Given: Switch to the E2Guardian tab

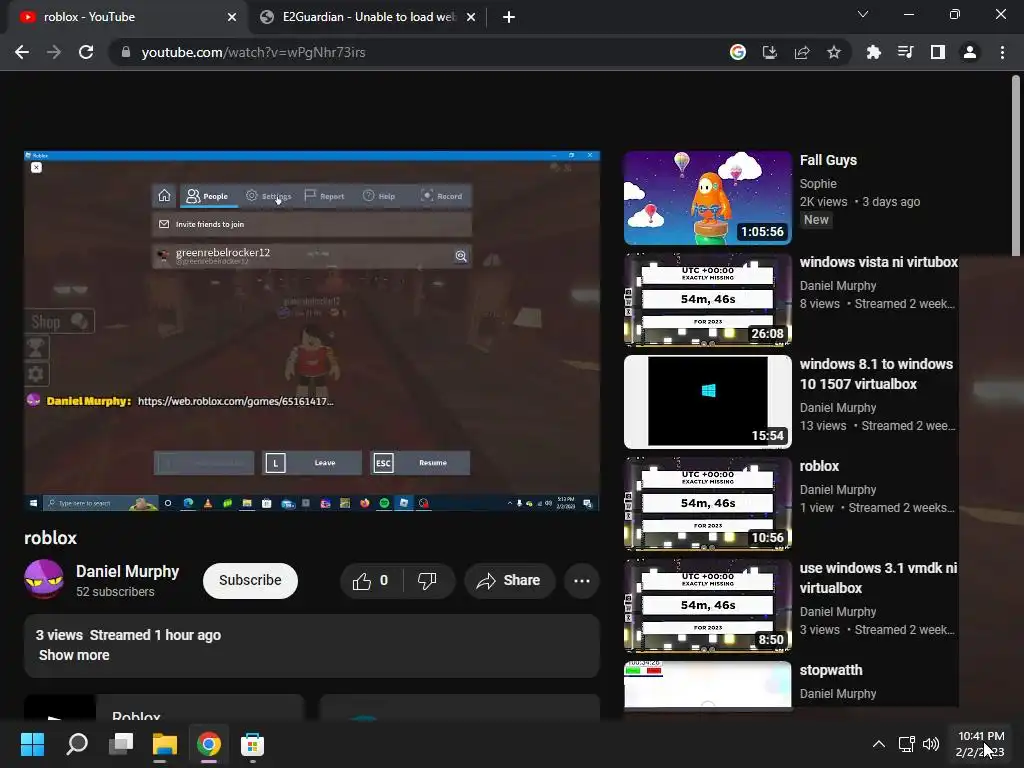Looking at the screenshot, I should click(x=369, y=17).
